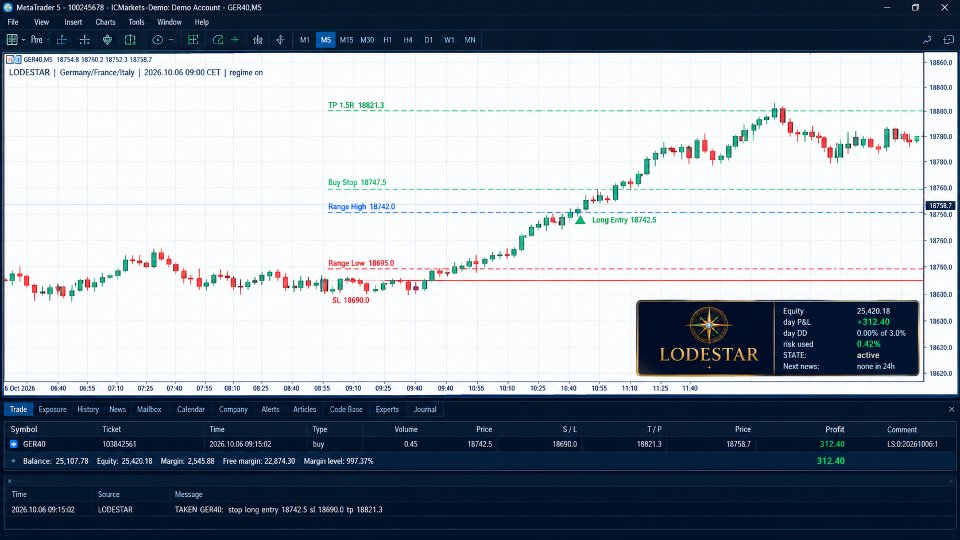Click the LODESTAR compass logo

[709, 325]
